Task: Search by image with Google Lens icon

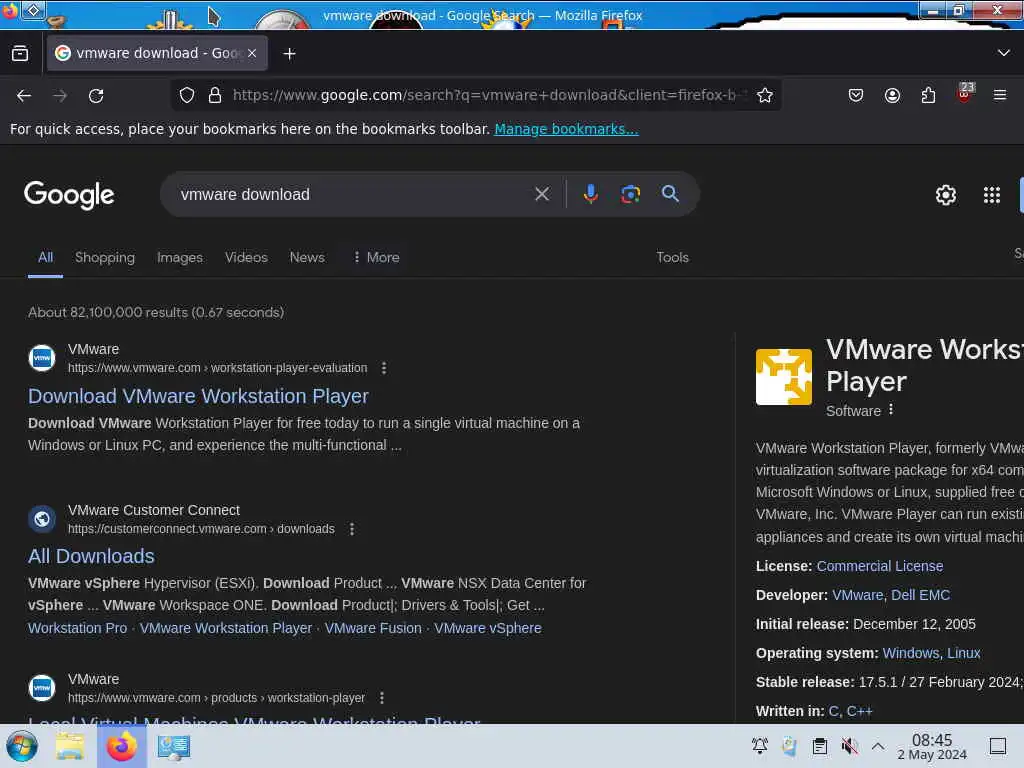Action: 630,194
